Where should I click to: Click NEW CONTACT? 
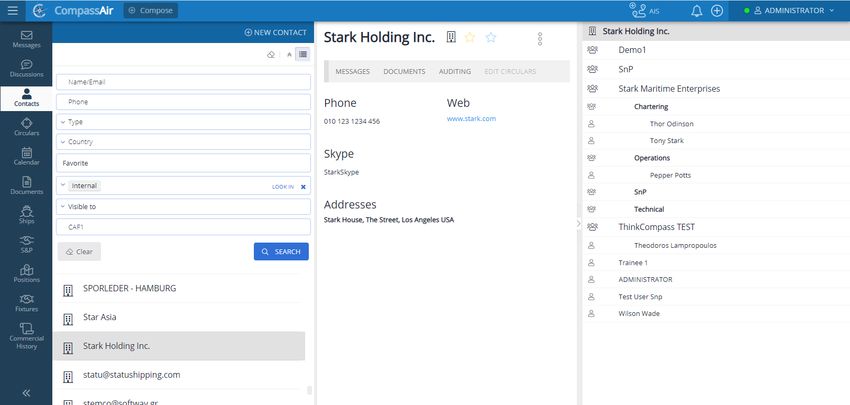(275, 33)
